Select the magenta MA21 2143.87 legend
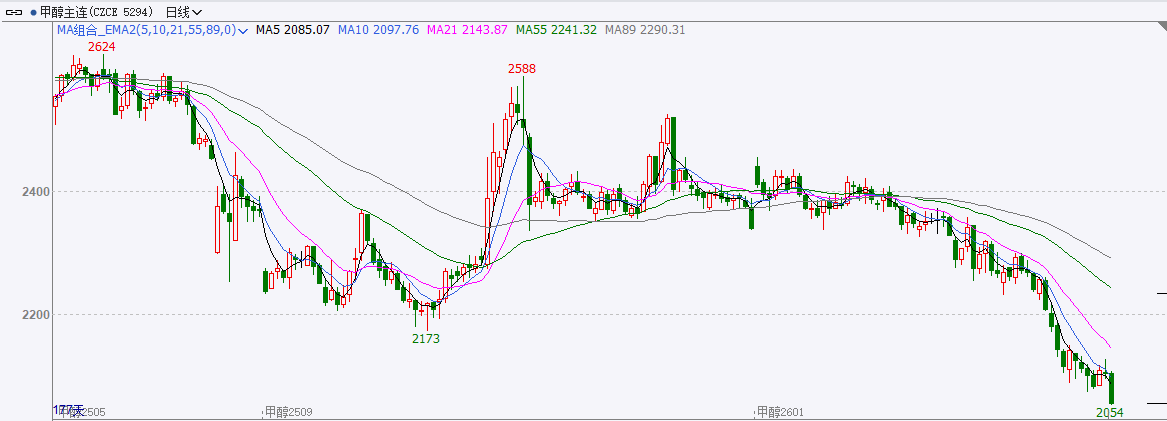This screenshot has width=1167, height=421. (467, 30)
